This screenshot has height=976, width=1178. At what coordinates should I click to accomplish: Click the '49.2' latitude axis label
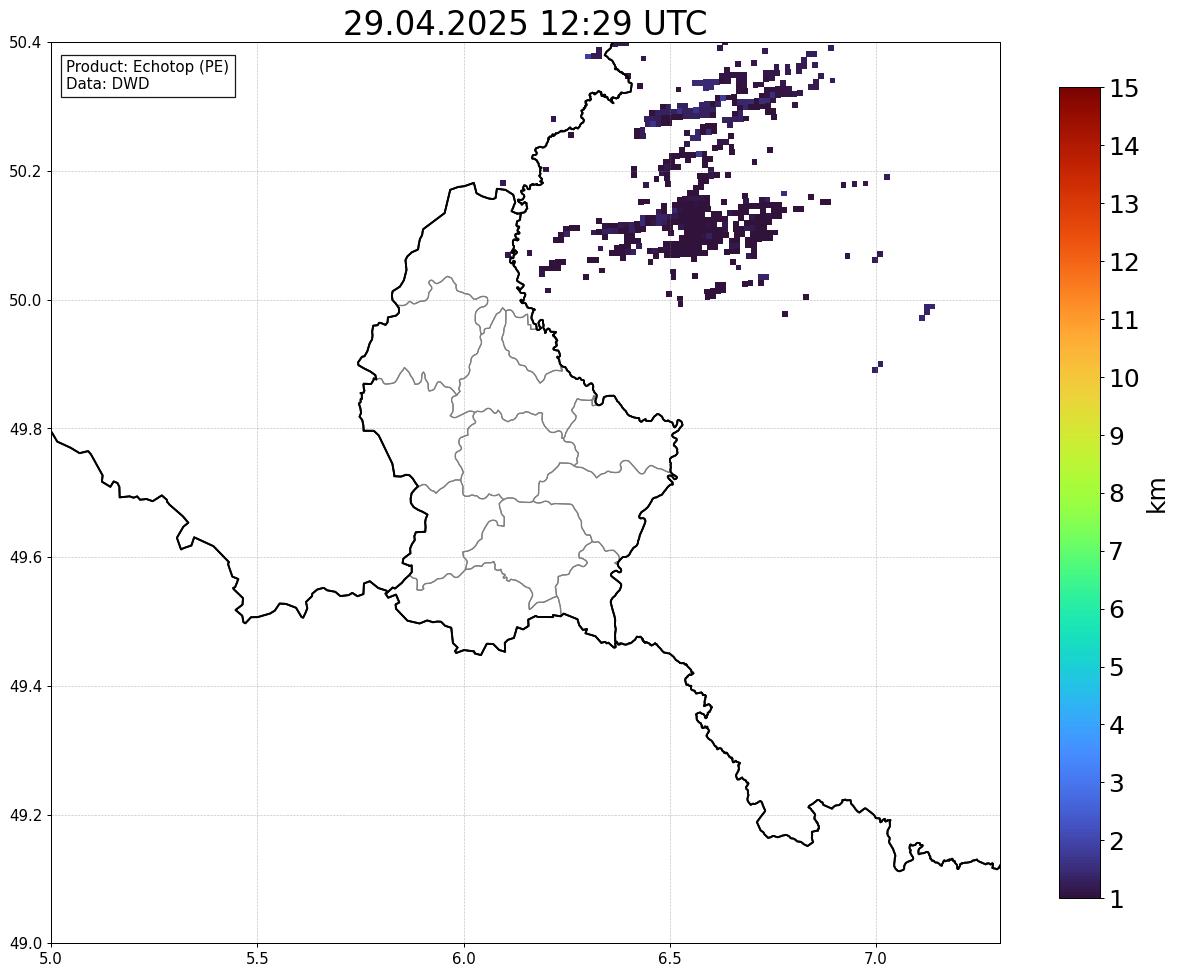[x=24, y=815]
